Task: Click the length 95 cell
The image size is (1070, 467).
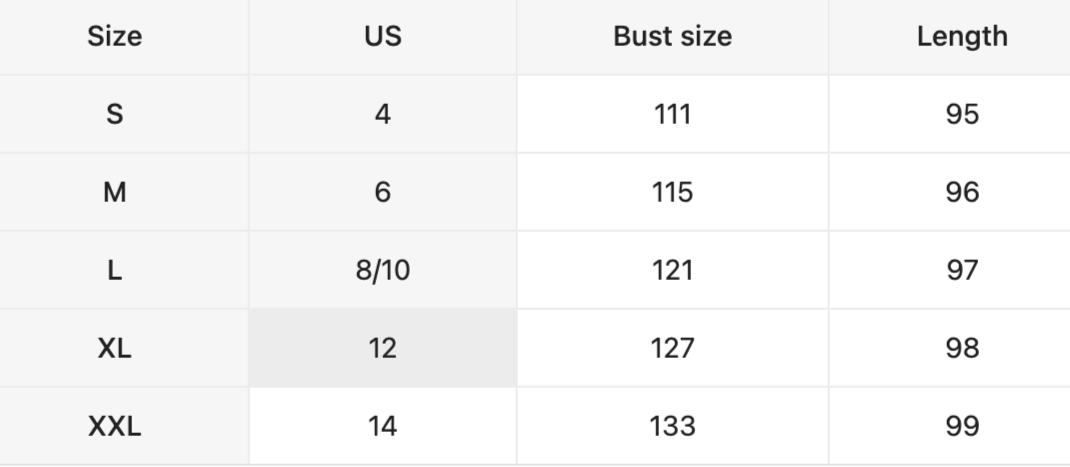Action: 961,114
